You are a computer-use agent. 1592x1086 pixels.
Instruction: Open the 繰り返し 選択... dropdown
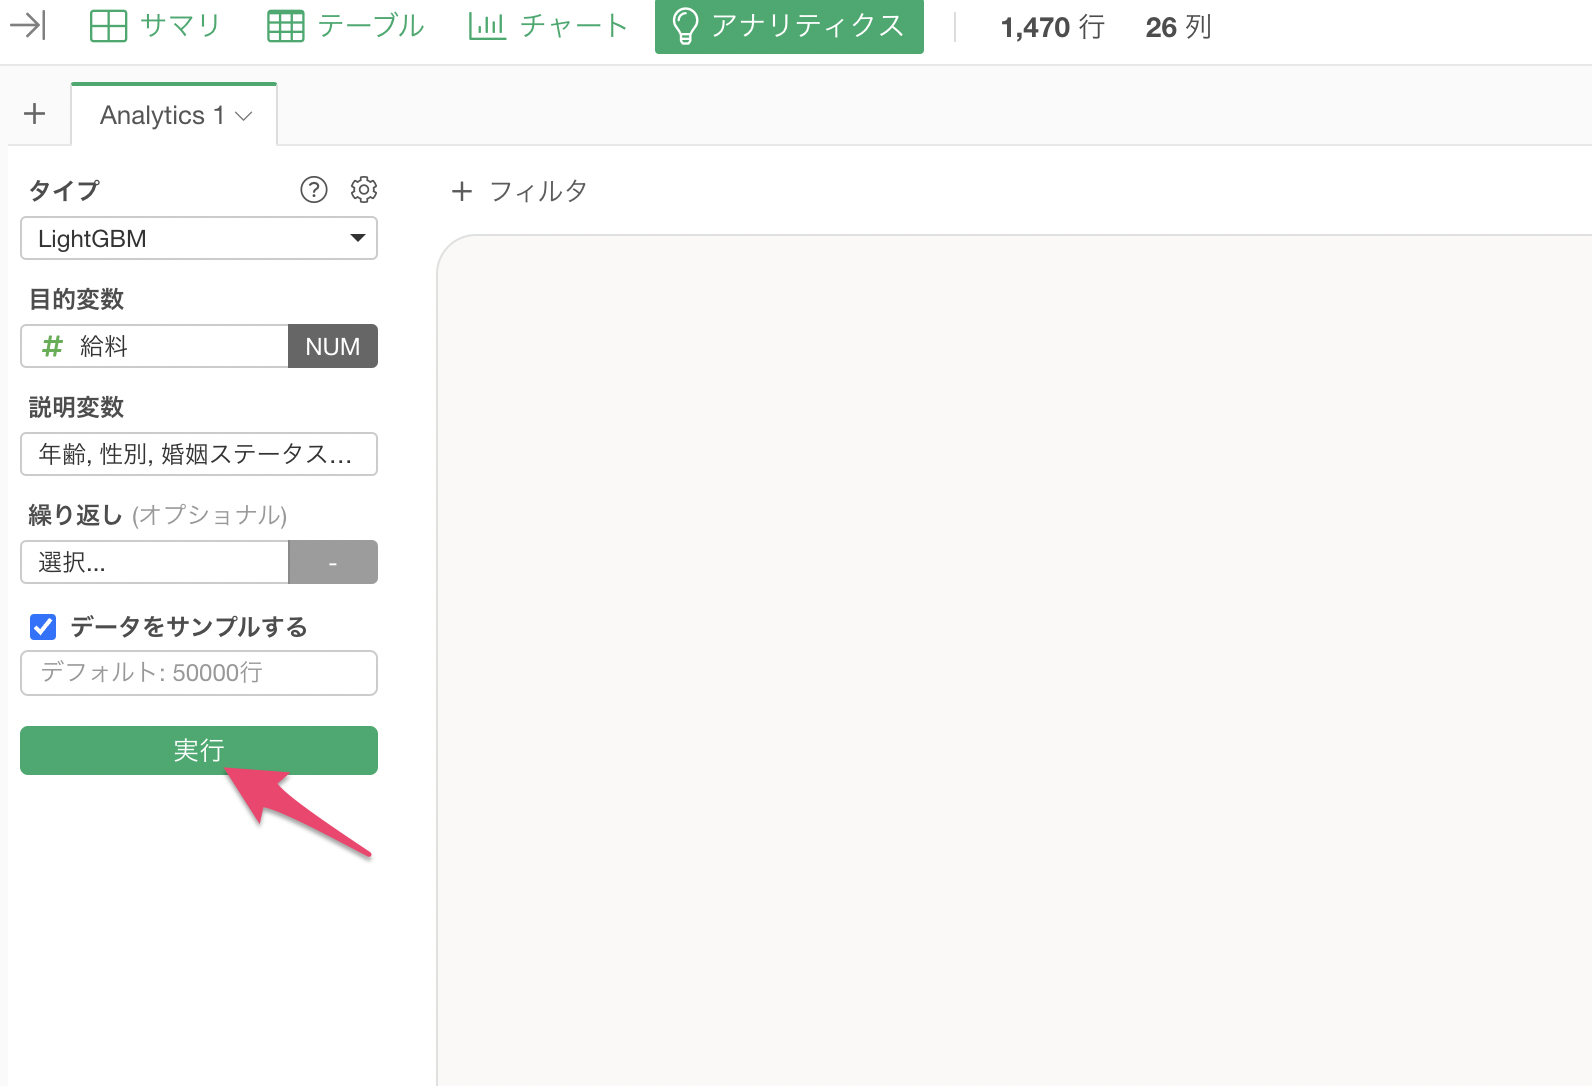pyautogui.click(x=155, y=563)
